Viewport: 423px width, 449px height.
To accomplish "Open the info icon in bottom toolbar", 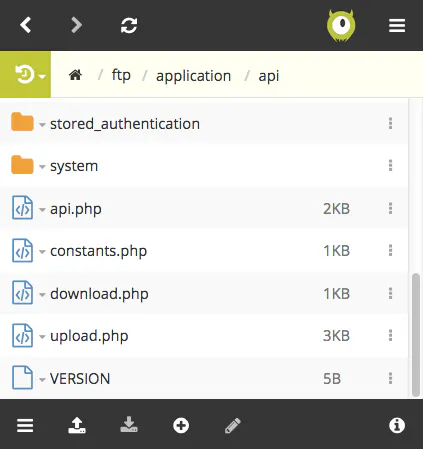I will click(x=397, y=425).
